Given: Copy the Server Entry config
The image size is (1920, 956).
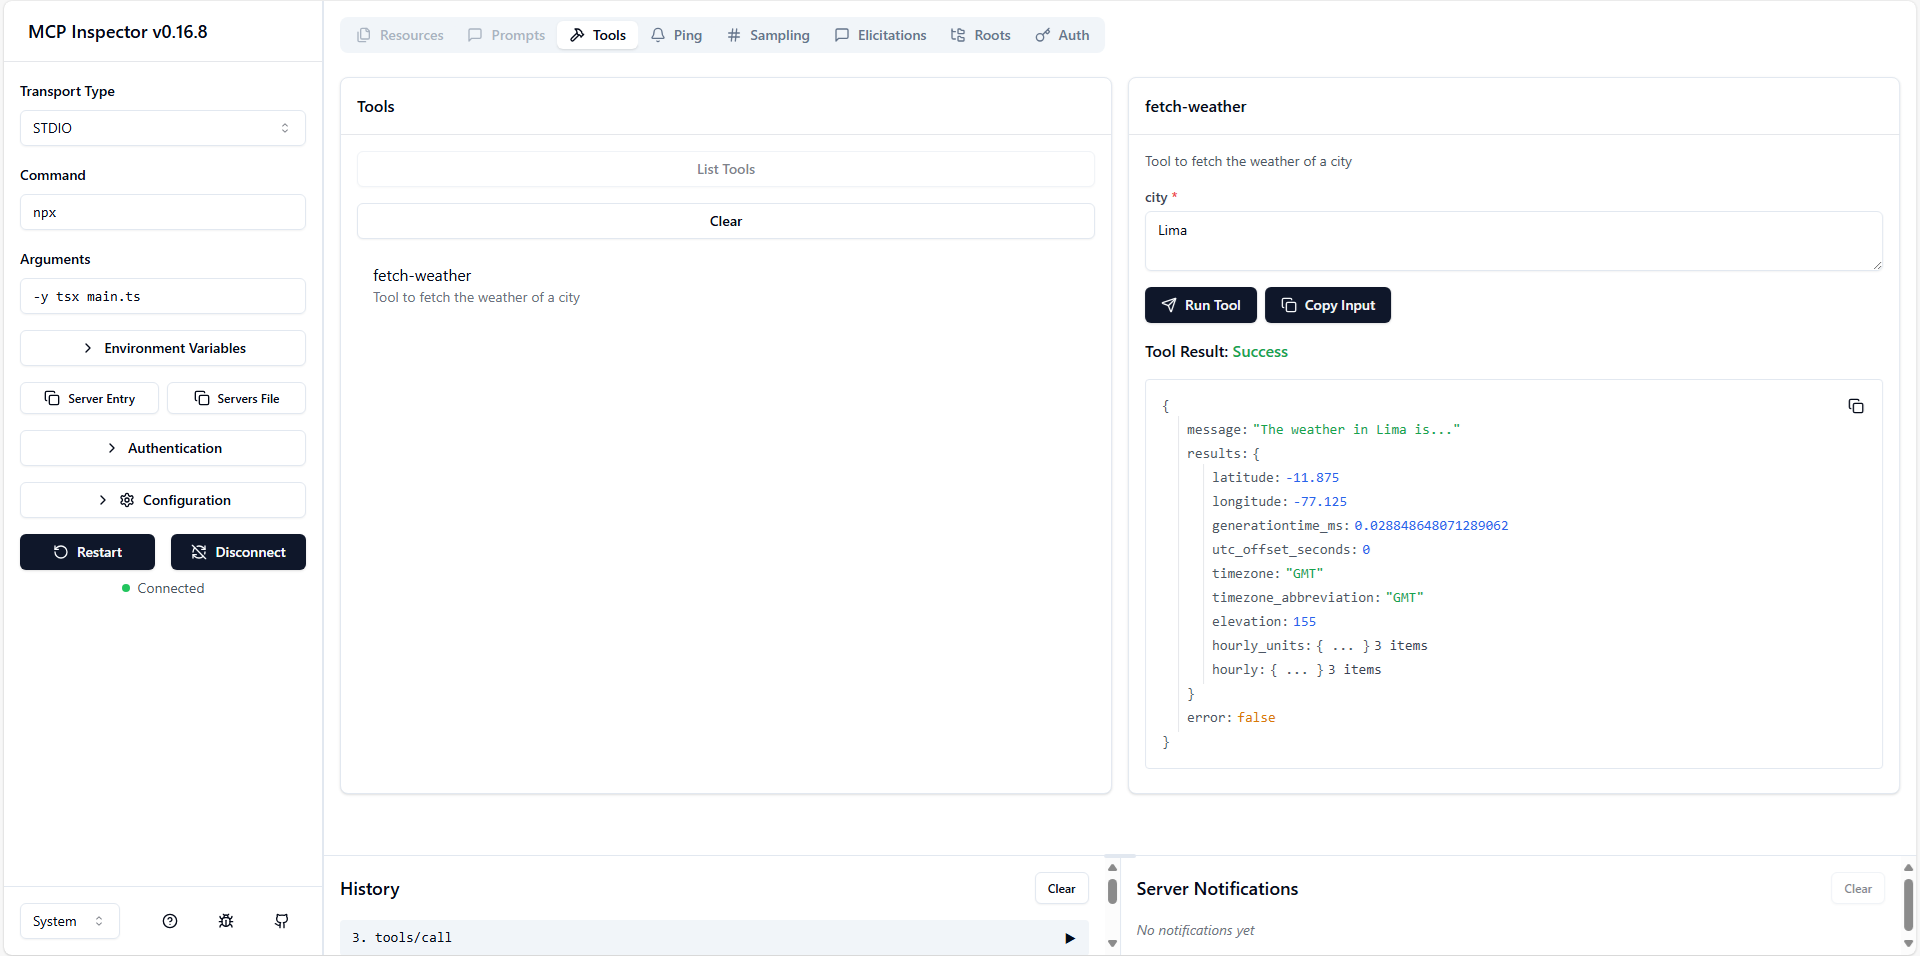Looking at the screenshot, I should [90, 398].
